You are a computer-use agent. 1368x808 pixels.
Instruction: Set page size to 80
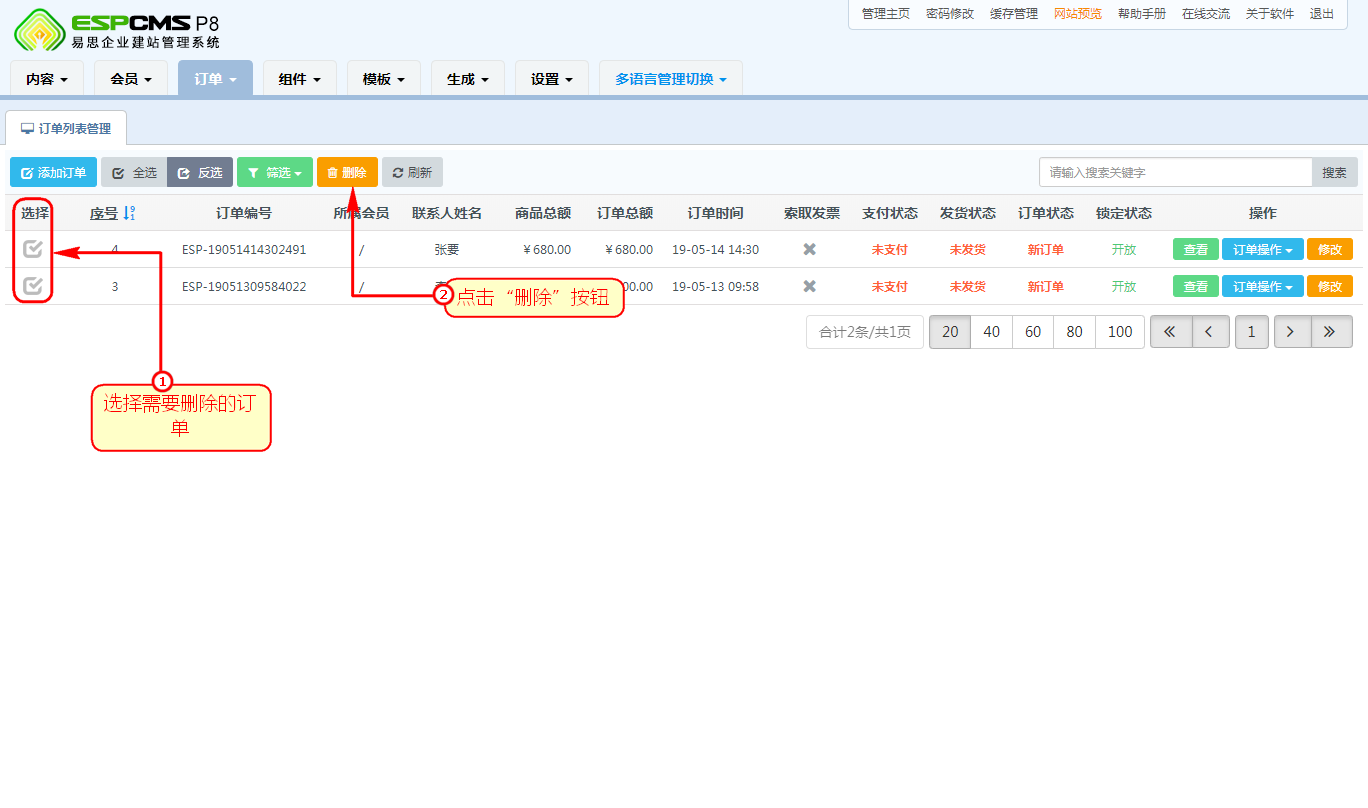tap(1075, 332)
